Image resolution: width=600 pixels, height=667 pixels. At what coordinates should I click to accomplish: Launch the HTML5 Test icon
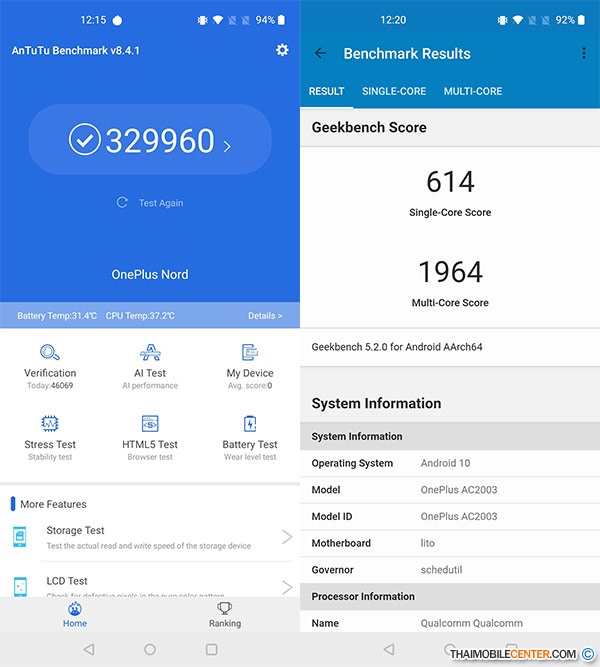pos(150,424)
